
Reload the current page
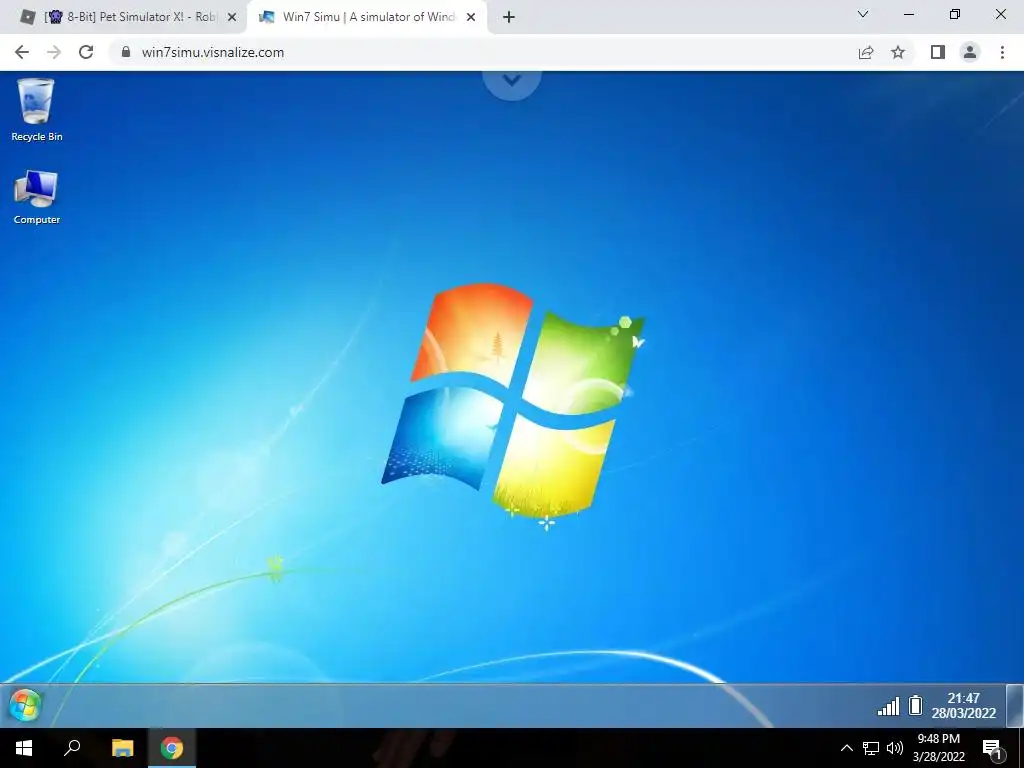point(86,52)
